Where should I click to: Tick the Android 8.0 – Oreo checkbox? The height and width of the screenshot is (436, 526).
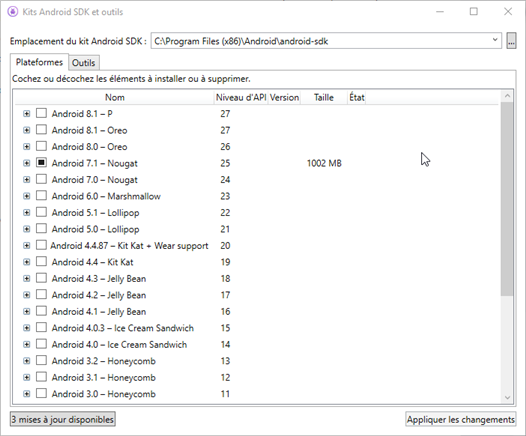(41, 146)
